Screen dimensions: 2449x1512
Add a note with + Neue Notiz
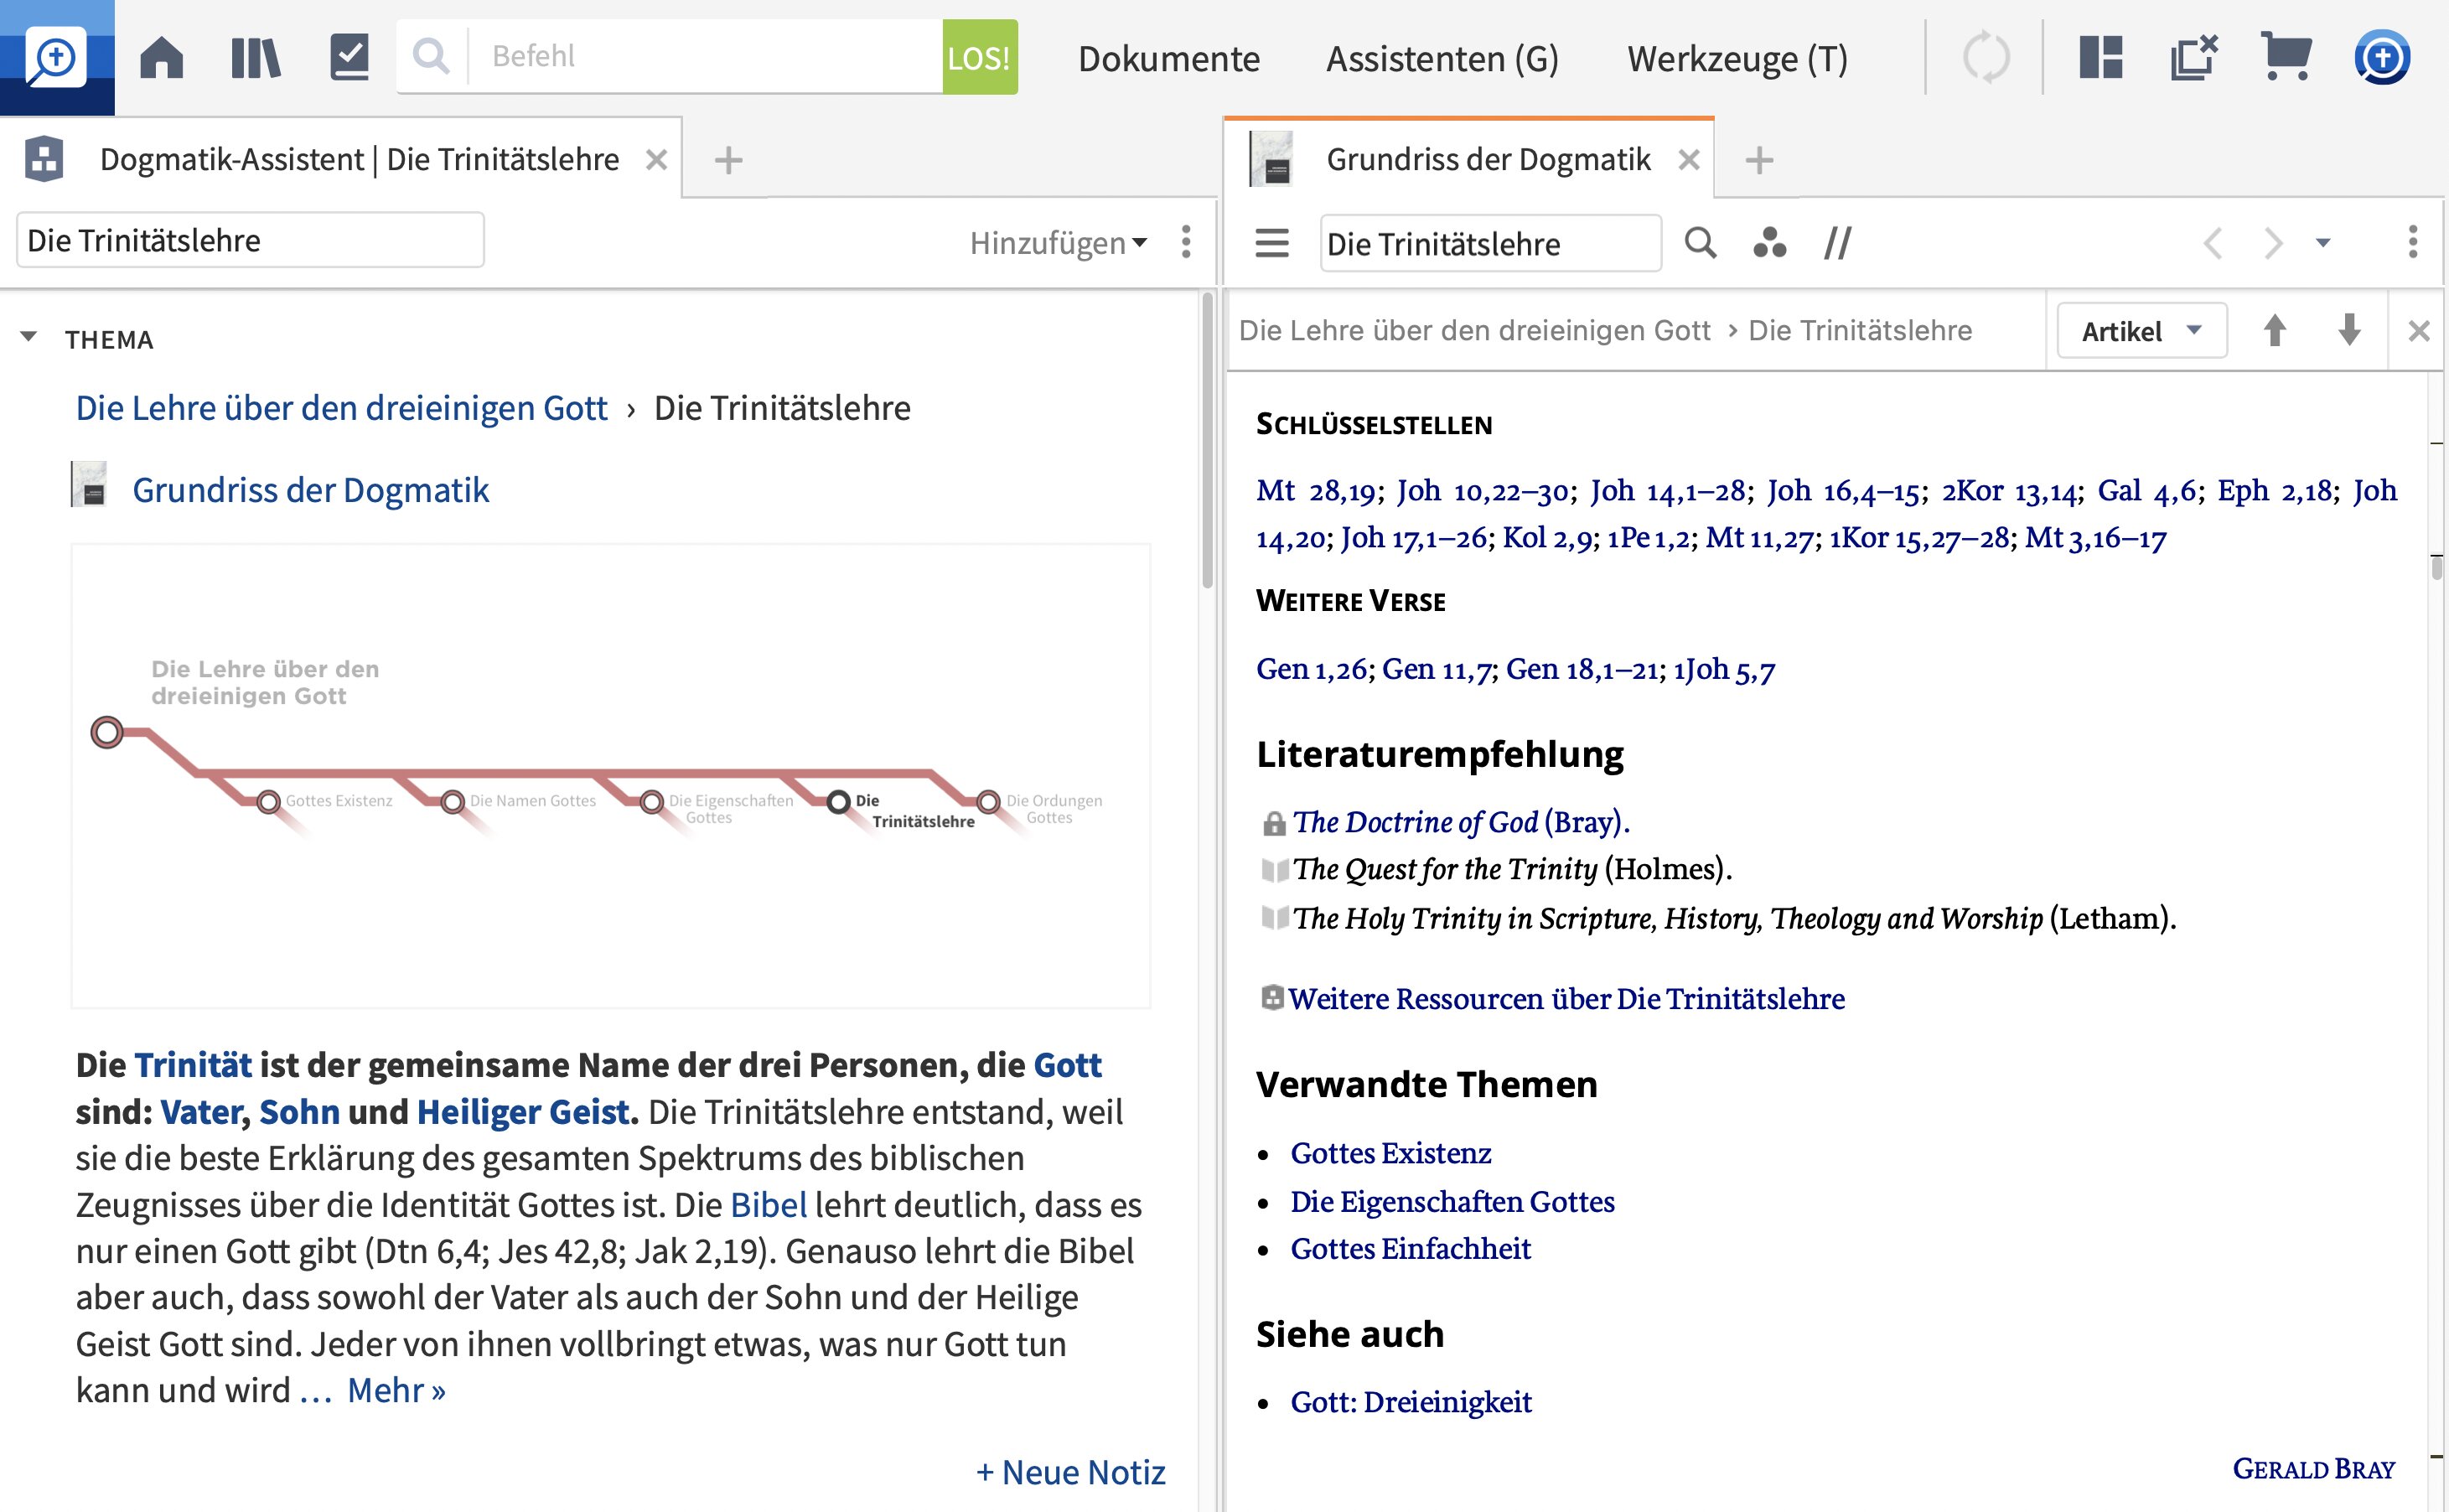1070,1472
